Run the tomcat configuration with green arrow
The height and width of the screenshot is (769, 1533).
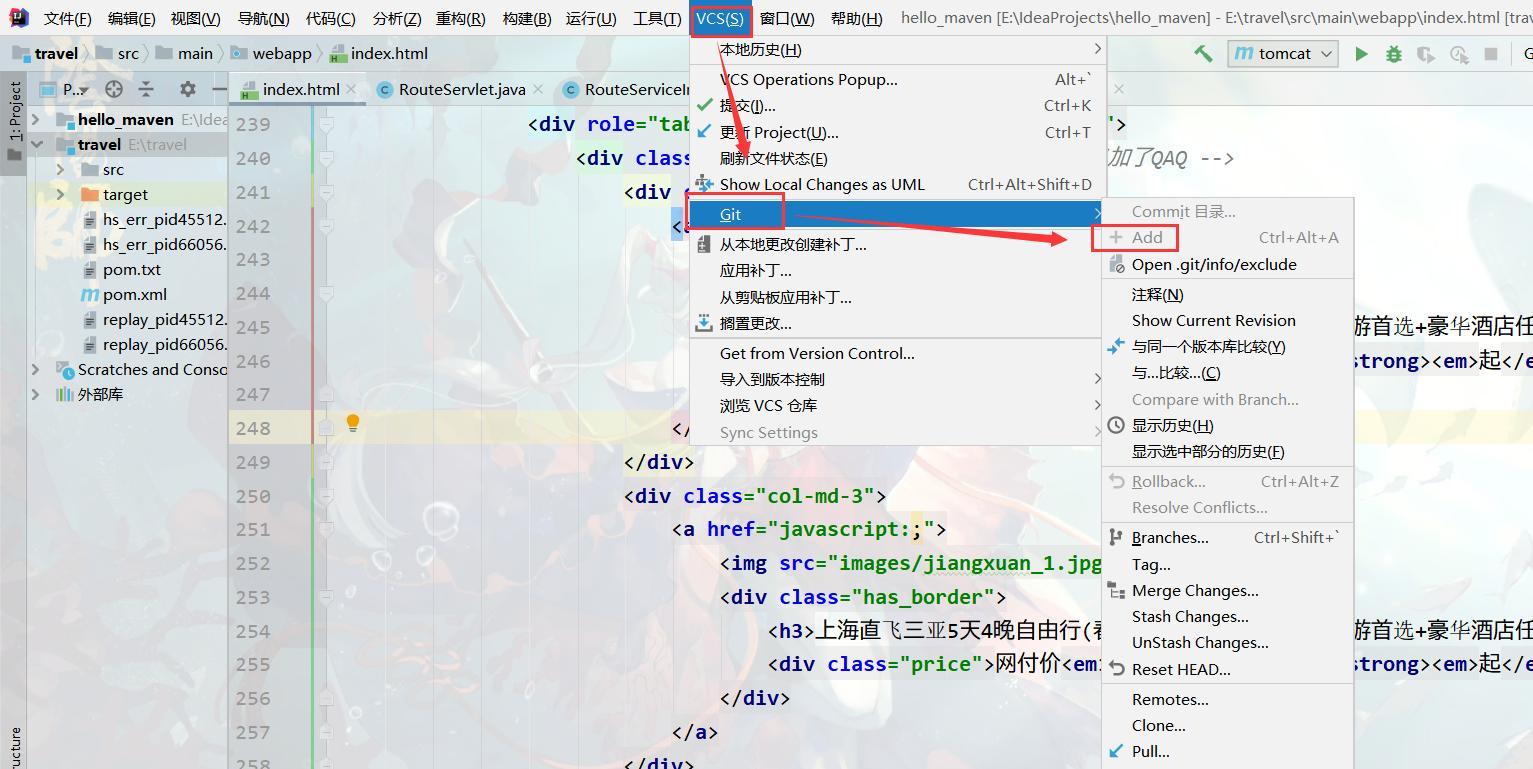(1361, 54)
